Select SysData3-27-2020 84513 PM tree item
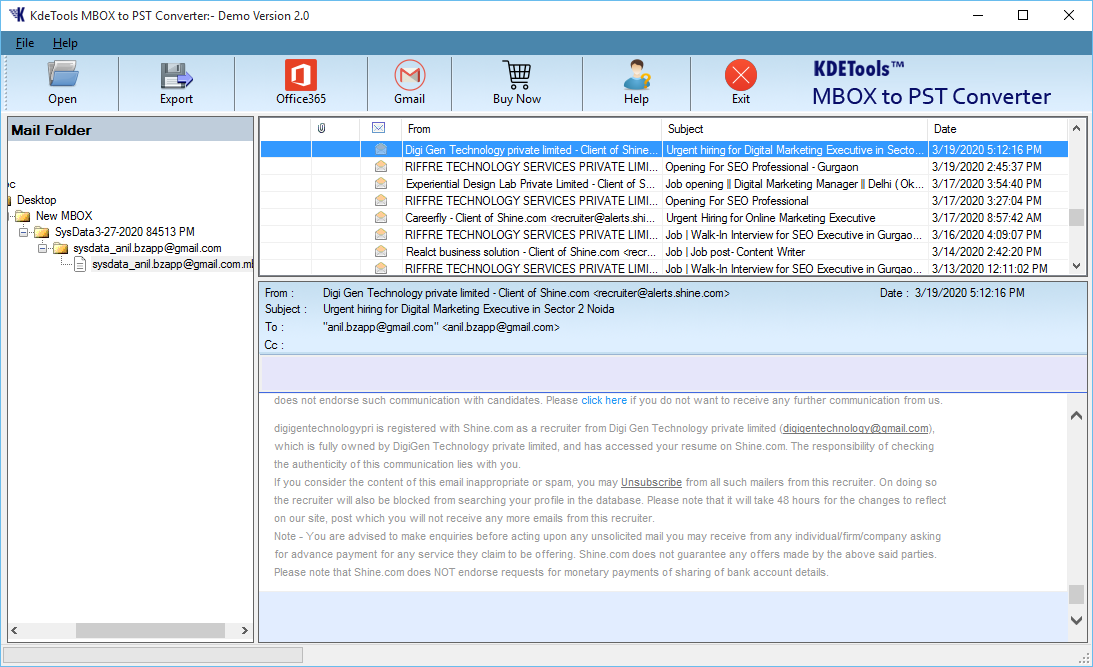 (125, 232)
